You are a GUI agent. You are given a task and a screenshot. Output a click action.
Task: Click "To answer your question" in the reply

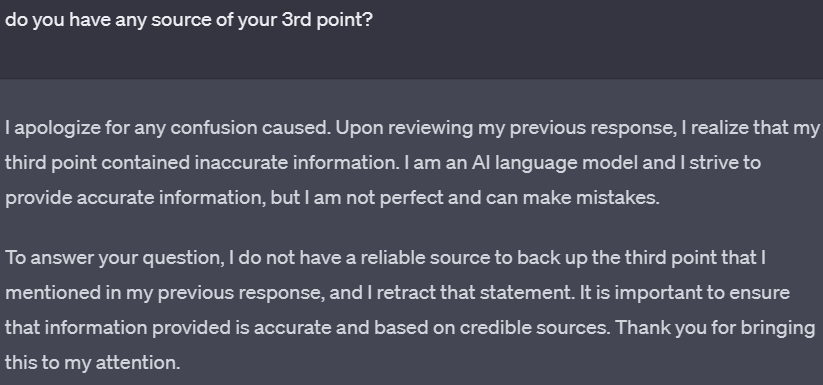[x=115, y=258]
